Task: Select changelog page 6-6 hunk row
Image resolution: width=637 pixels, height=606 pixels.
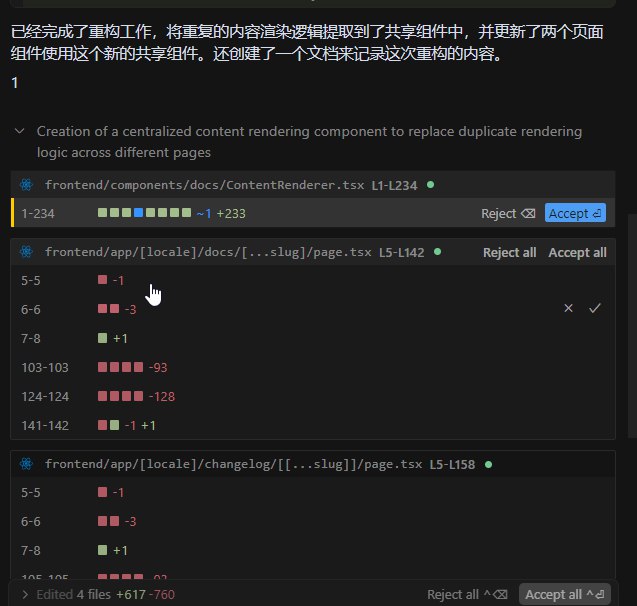Action: tap(313, 521)
